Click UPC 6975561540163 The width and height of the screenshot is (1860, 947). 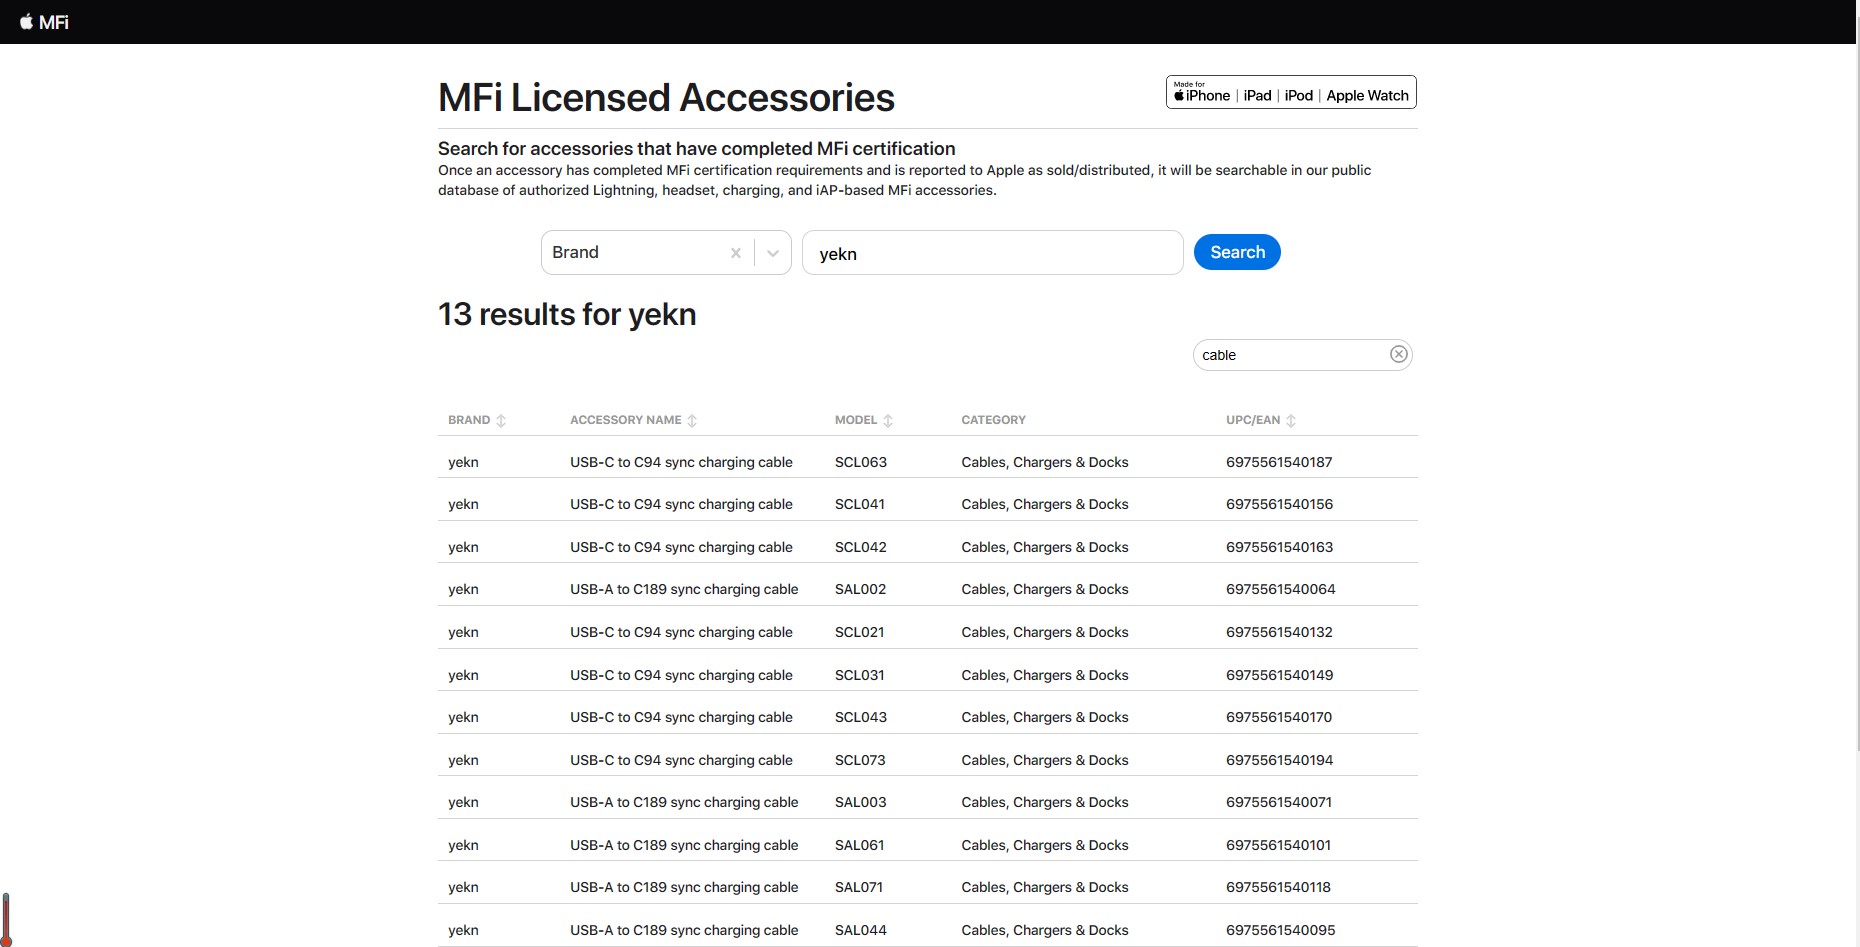[1279, 547]
